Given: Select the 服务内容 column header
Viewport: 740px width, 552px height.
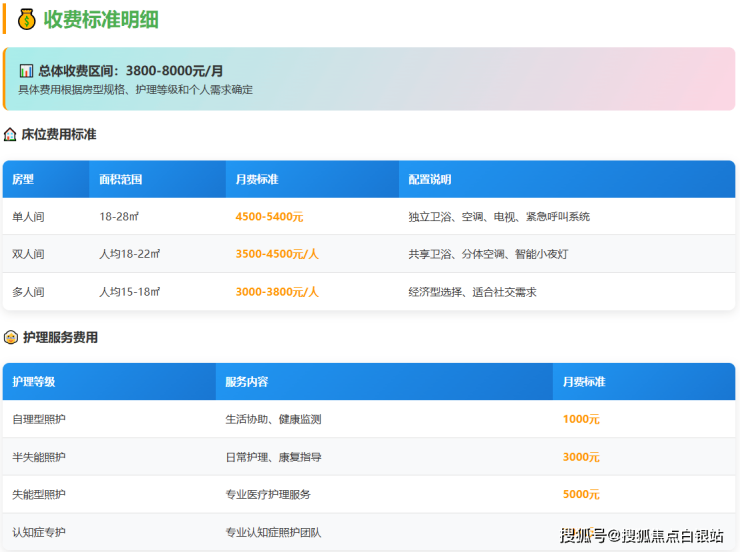Looking at the screenshot, I should 246,382.
